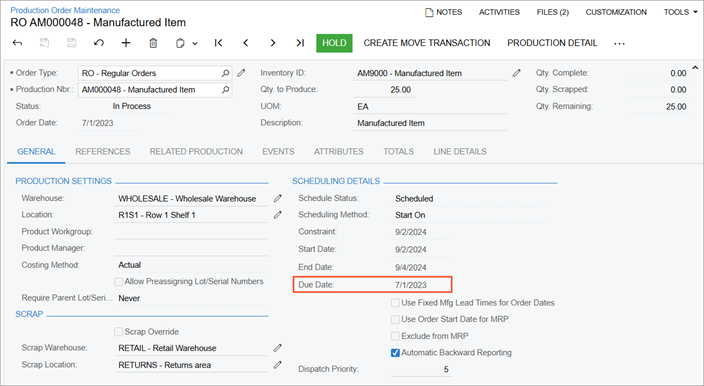Open the Tools dropdown menu
Image resolution: width=704 pixels, height=386 pixels.
pos(680,12)
